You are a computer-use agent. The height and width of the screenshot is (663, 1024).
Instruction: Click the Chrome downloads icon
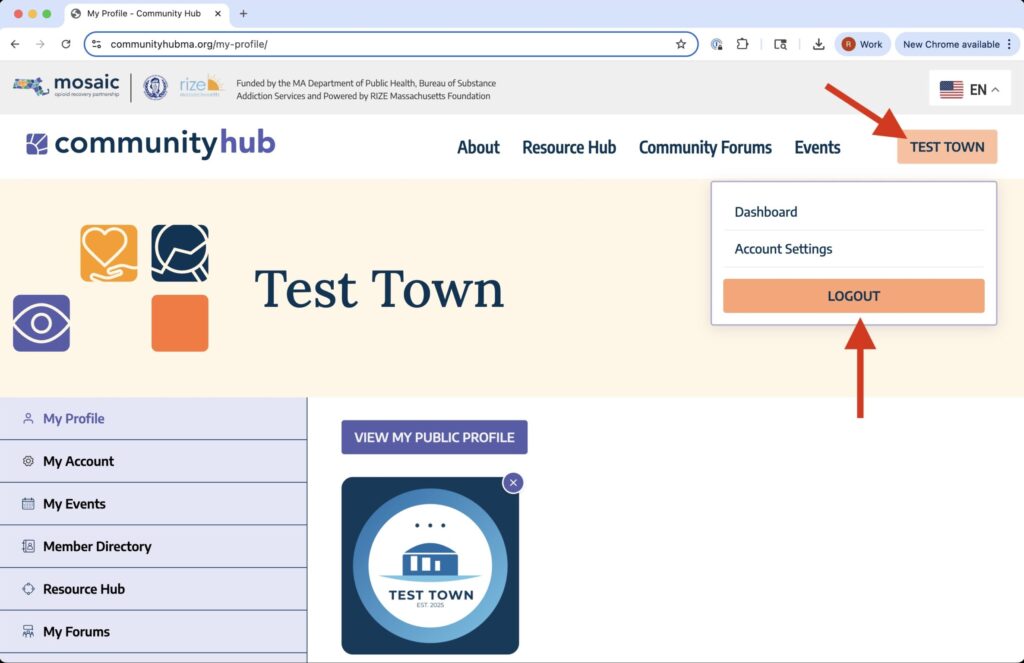pos(818,44)
